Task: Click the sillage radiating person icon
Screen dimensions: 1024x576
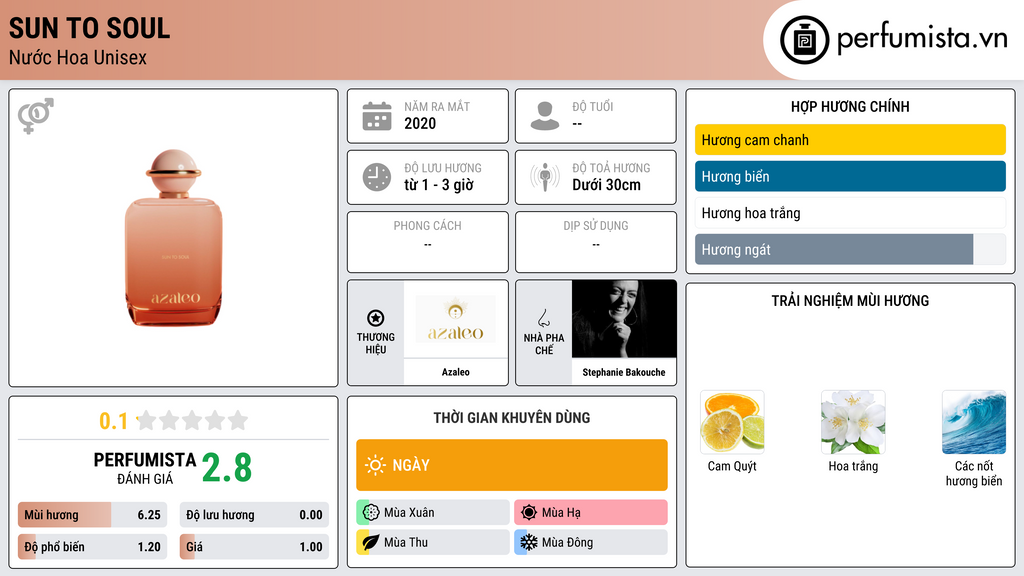Action: click(545, 177)
